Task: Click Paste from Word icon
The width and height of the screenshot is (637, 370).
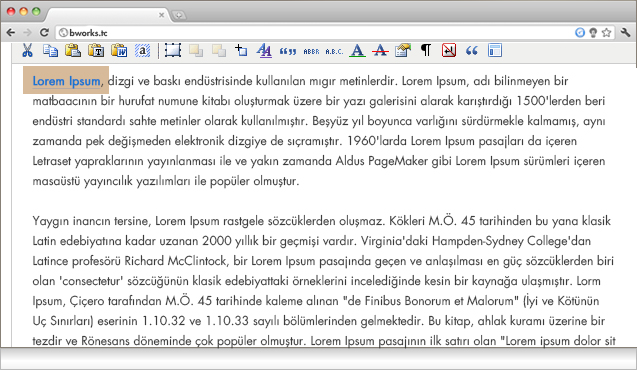Action: [x=119, y=51]
